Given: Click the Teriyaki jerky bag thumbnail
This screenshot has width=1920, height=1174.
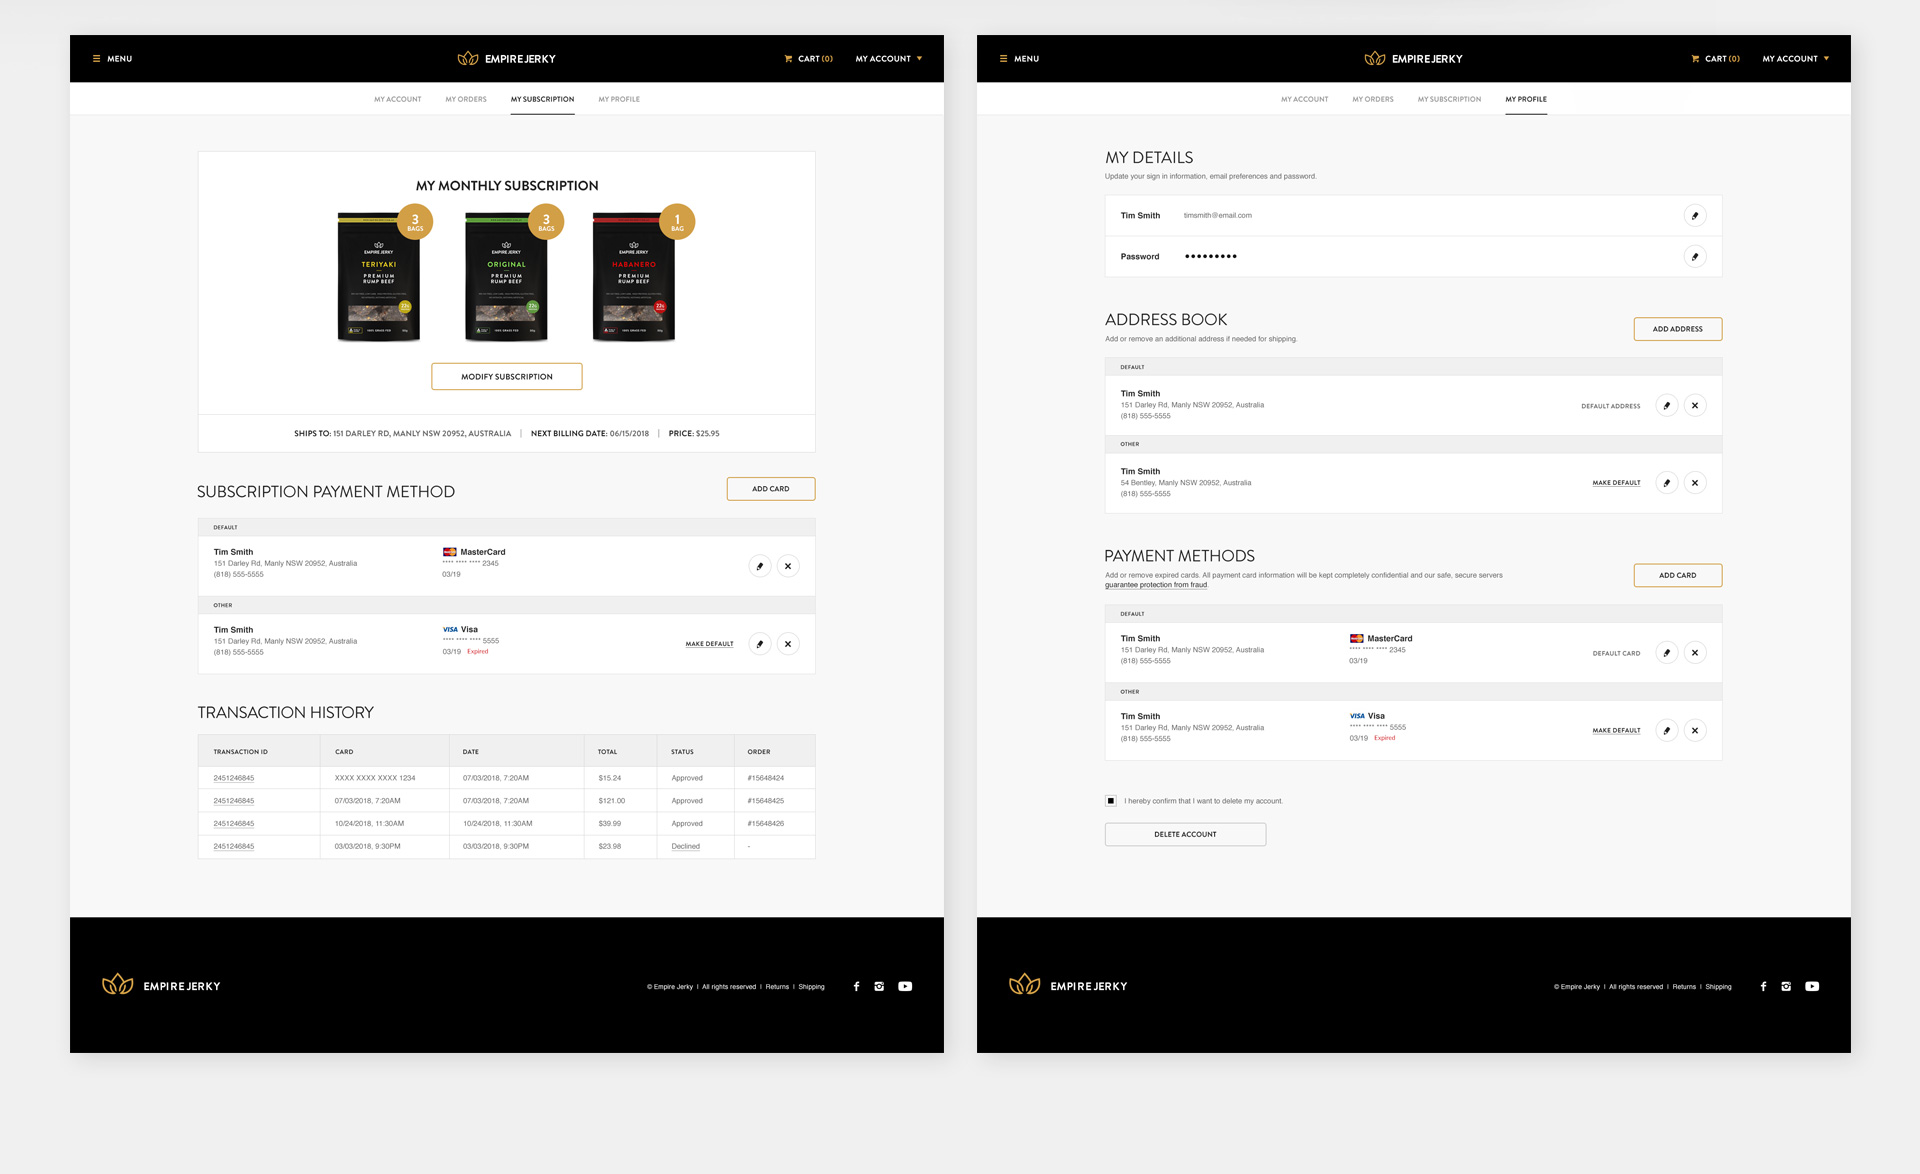Looking at the screenshot, I should point(379,278).
